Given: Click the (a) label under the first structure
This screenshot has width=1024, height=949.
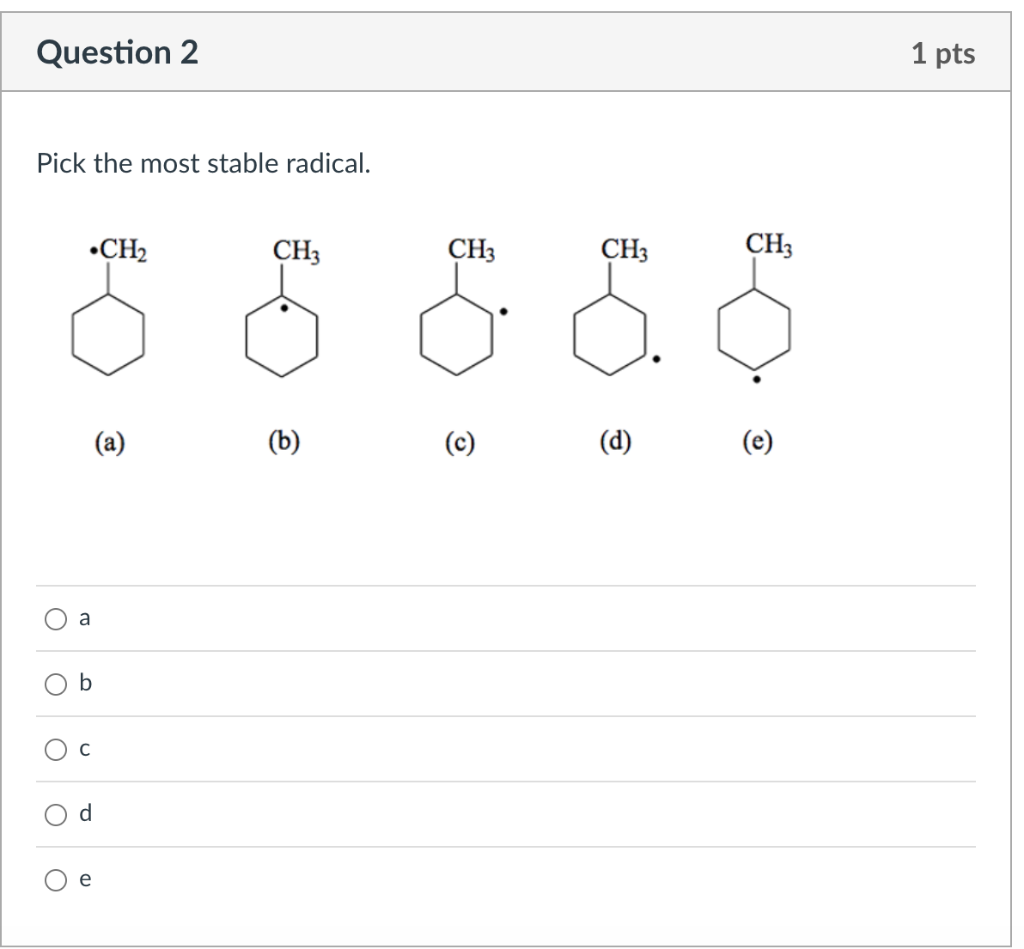Looking at the screenshot, I should (108, 441).
